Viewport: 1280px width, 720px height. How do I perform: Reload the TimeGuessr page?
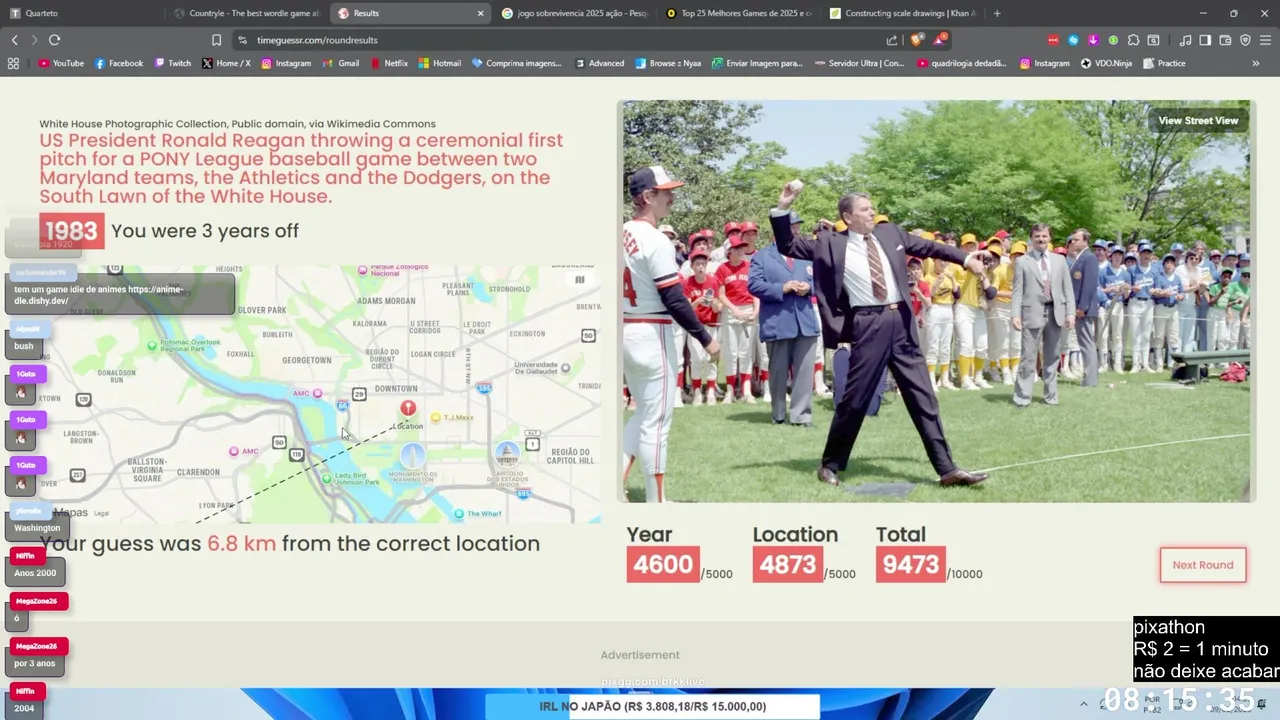(54, 40)
